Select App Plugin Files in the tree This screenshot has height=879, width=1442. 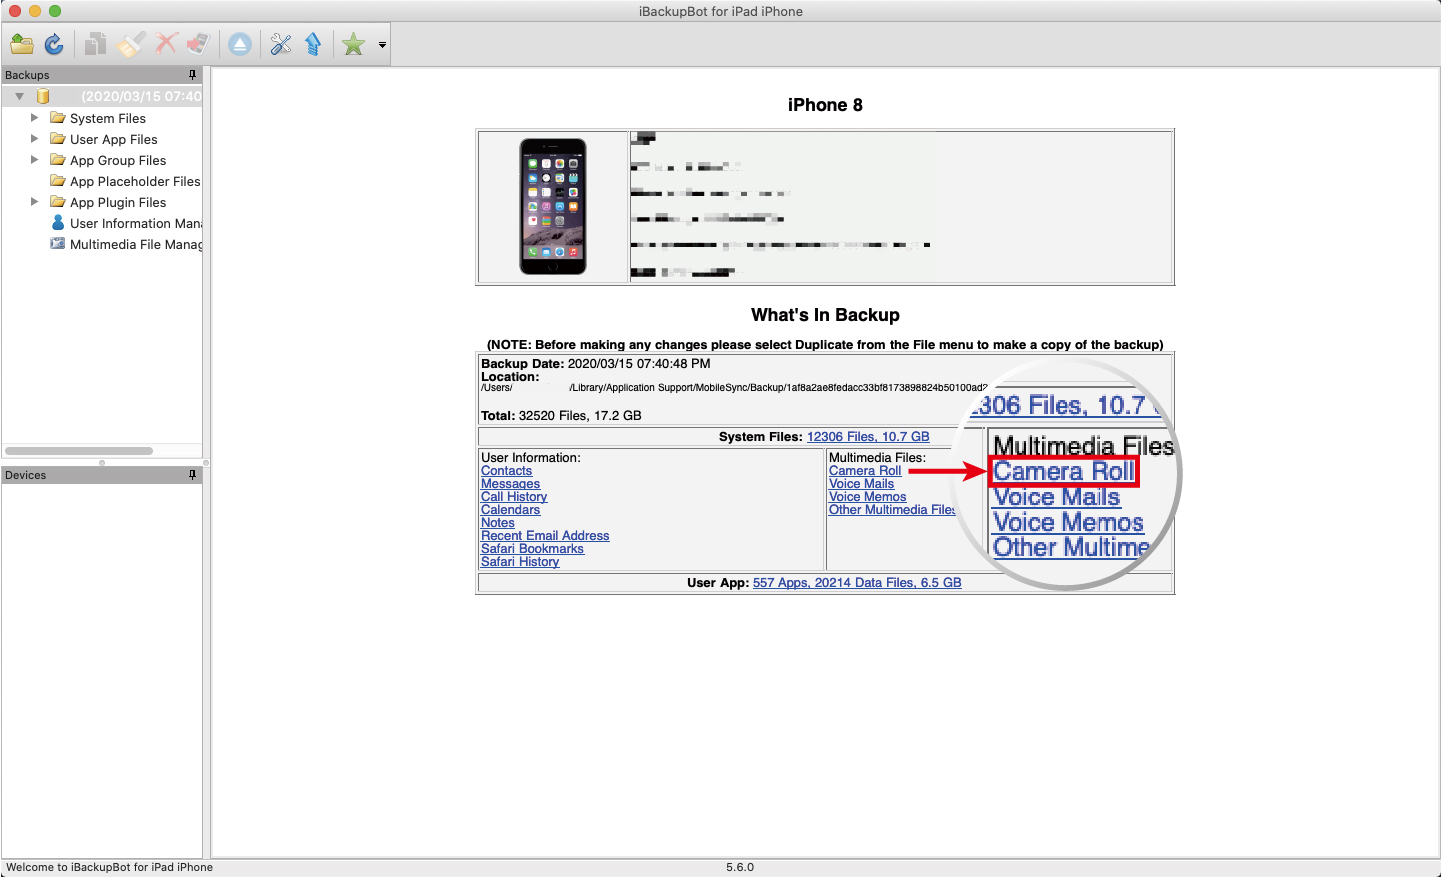pos(118,202)
